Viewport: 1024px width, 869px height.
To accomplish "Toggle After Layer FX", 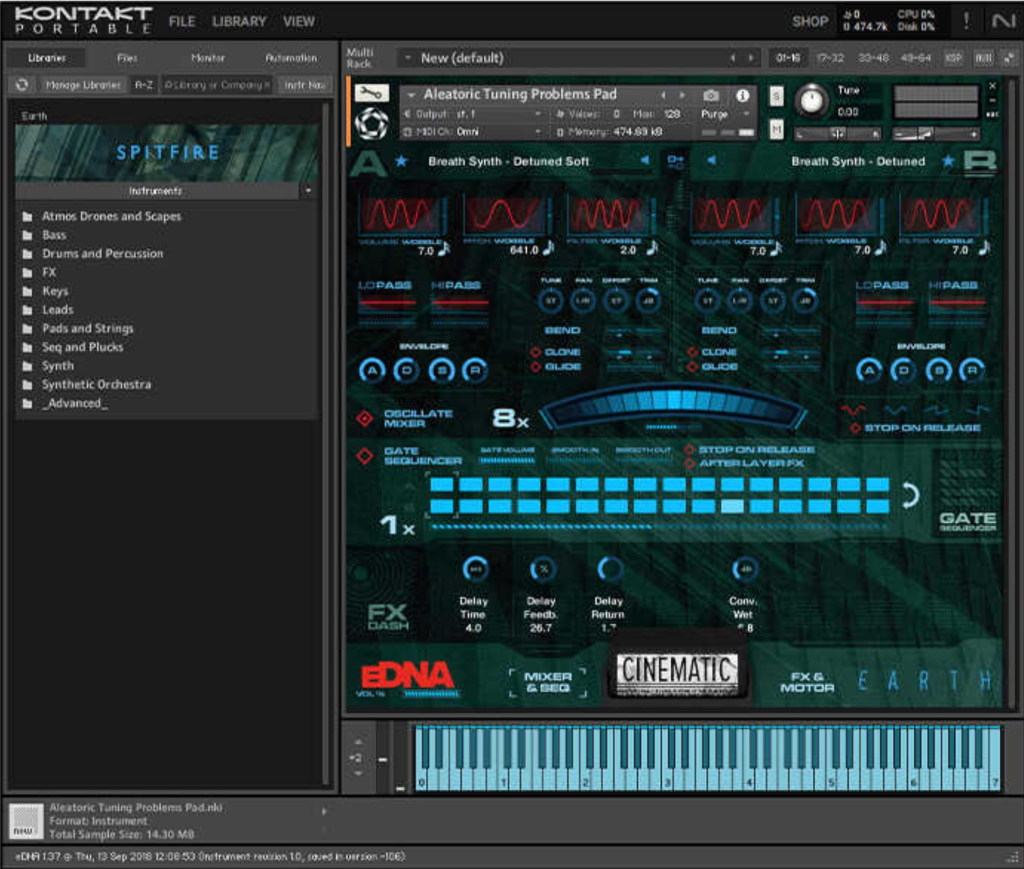I will tap(689, 464).
